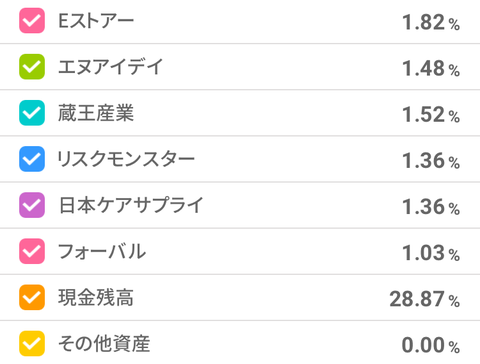The height and width of the screenshot is (364, 480).
Task: Click the 28.87% cash balance value
Action: (x=425, y=299)
